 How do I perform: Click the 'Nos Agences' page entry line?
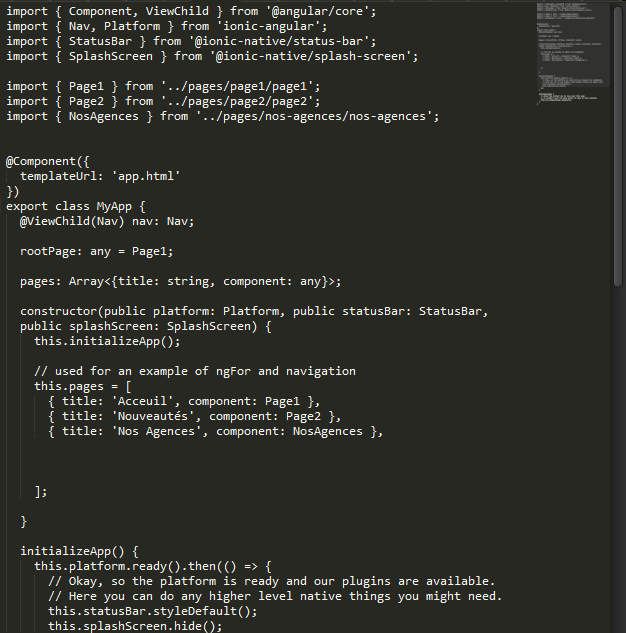pyautogui.click(x=216, y=431)
